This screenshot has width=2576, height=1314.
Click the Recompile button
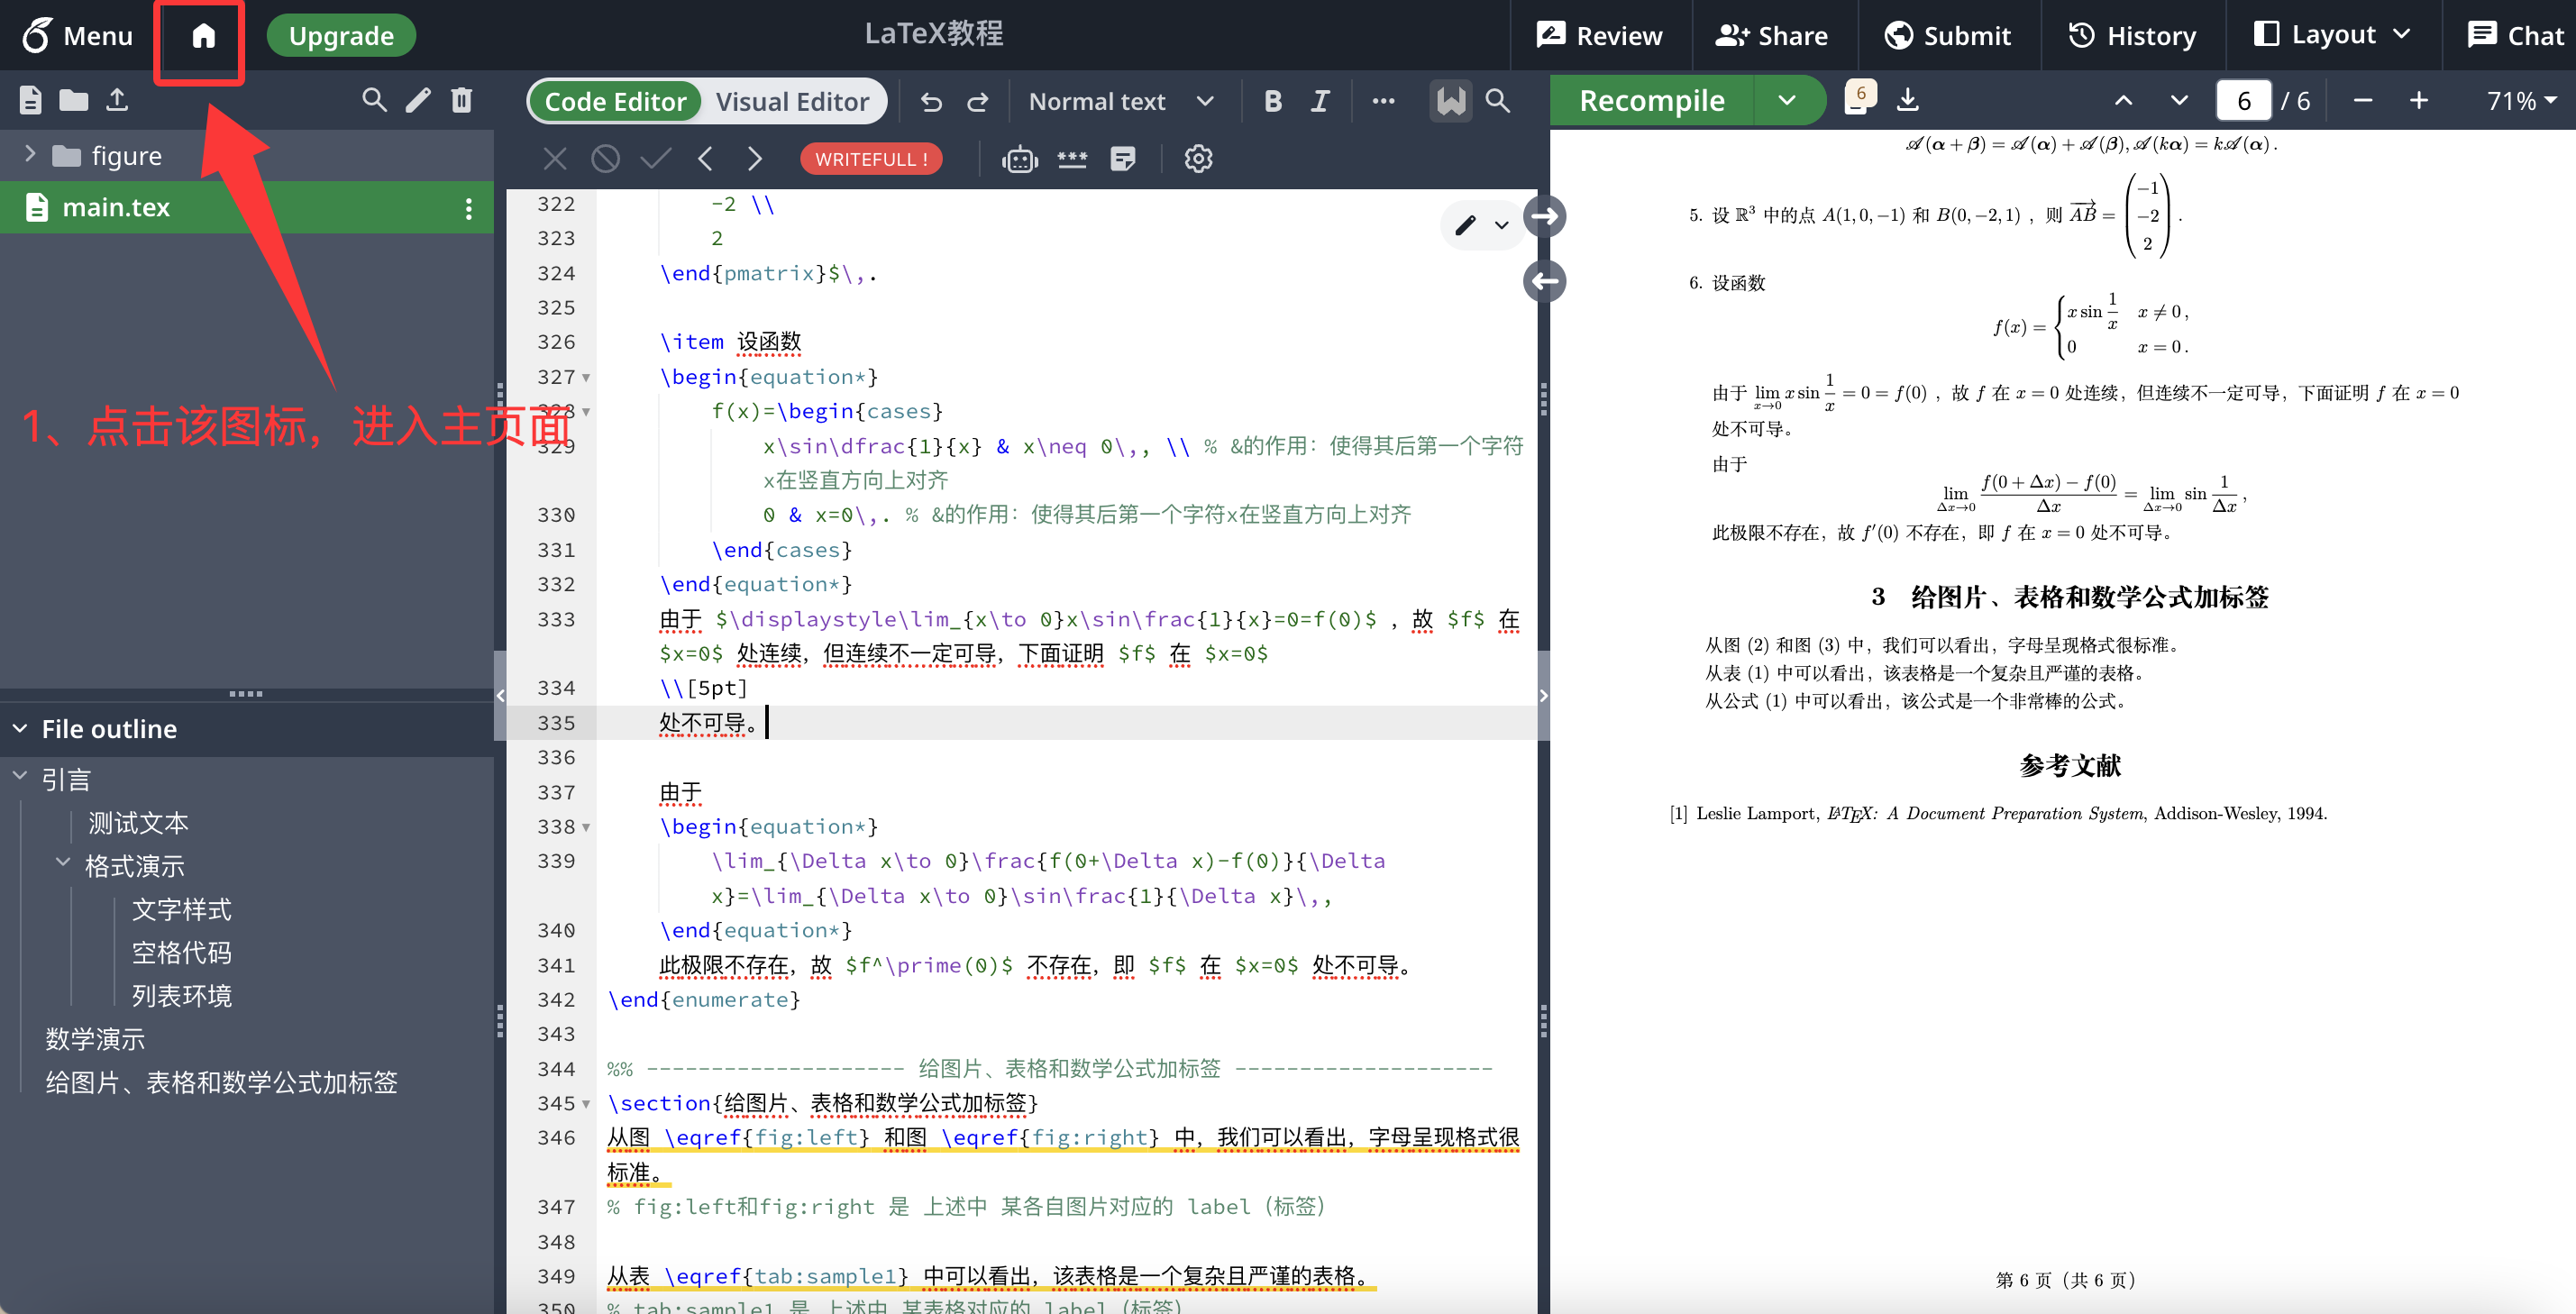click(1652, 100)
